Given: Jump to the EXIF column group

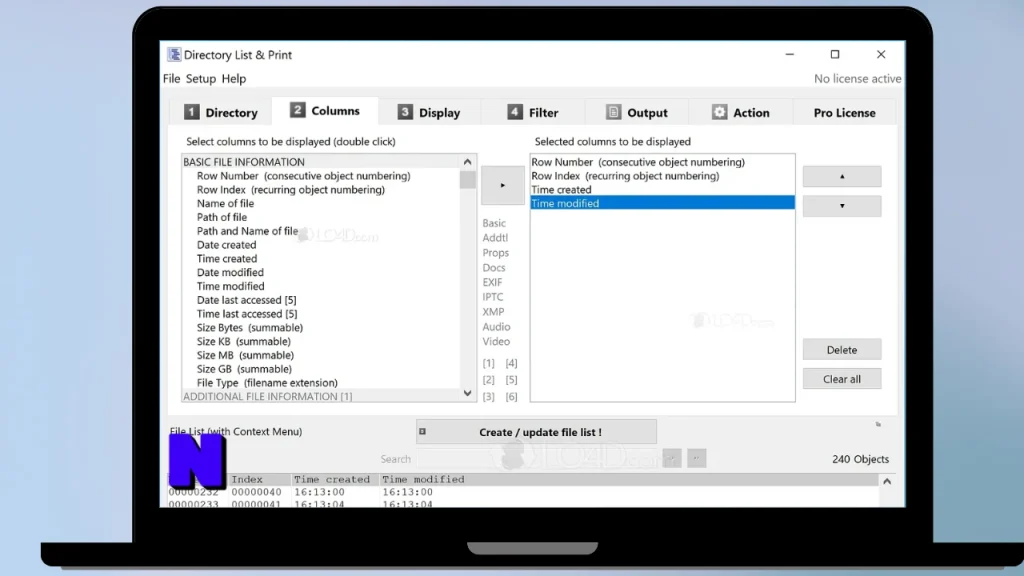Looking at the screenshot, I should 492,282.
